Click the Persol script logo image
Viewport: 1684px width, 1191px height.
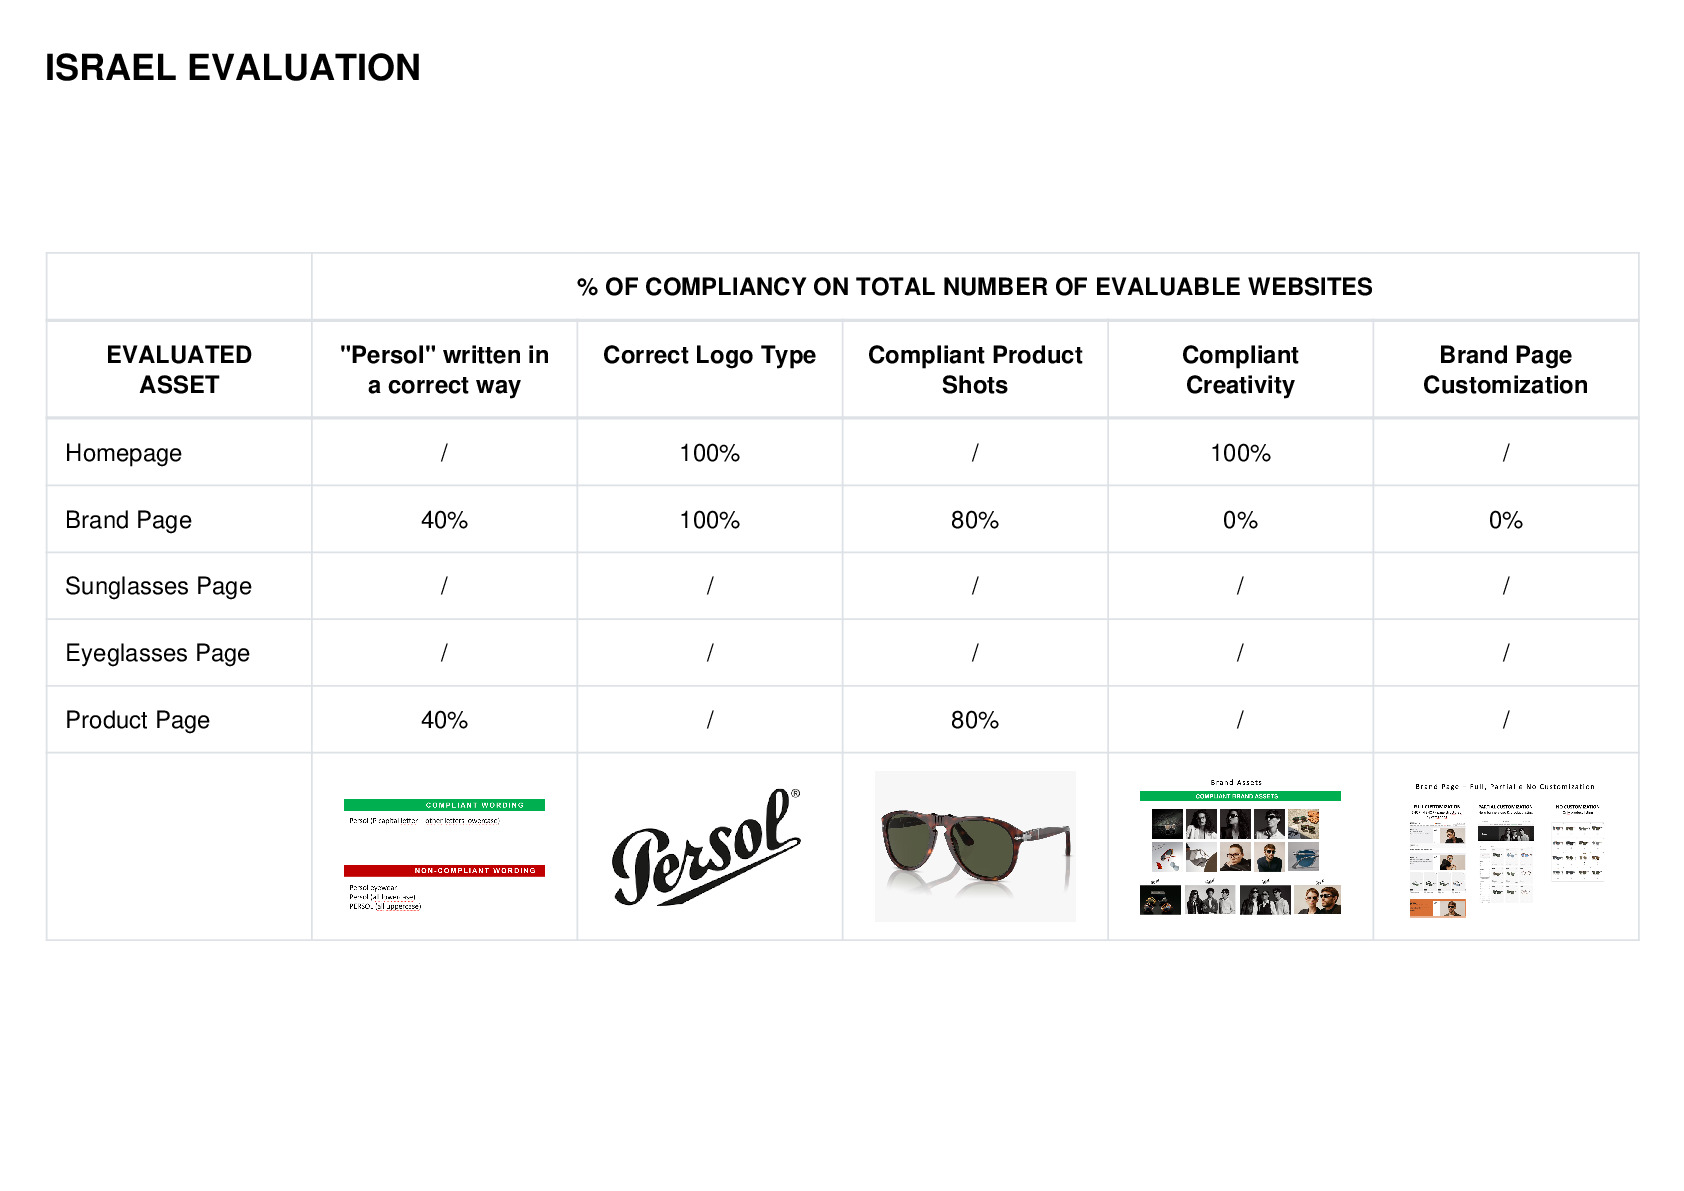[706, 847]
